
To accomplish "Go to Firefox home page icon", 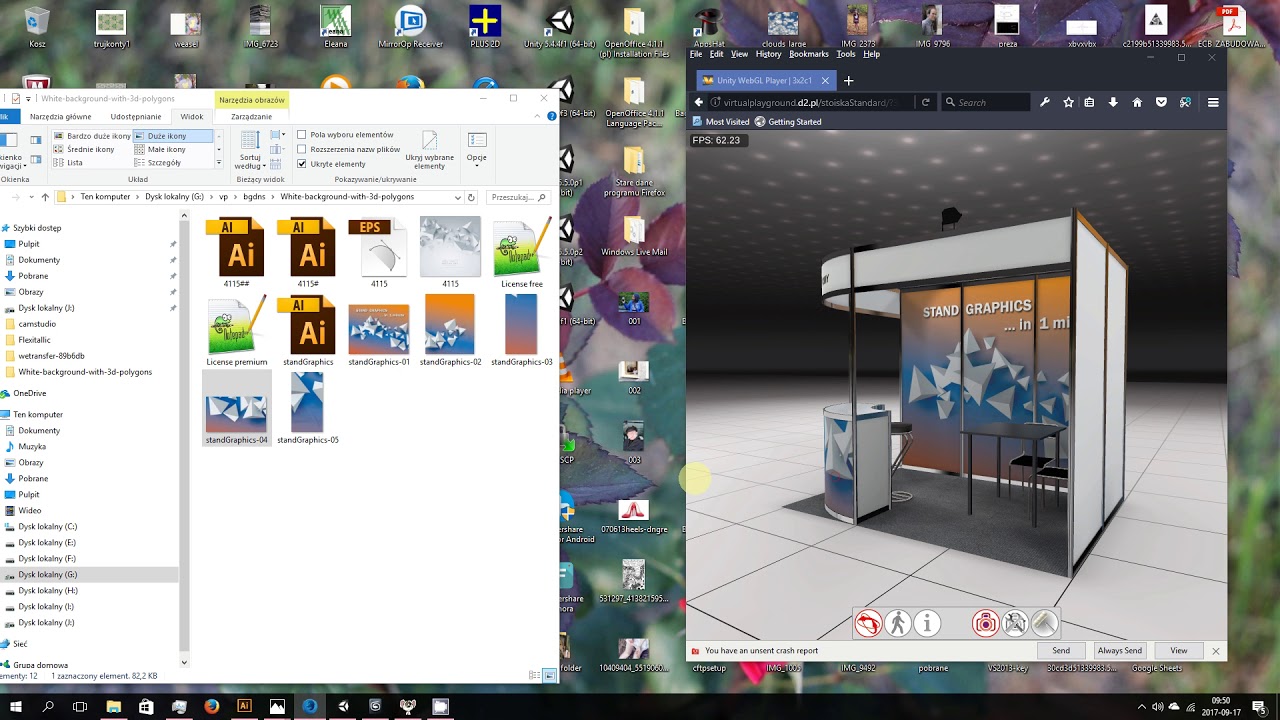I will pos(1137,102).
